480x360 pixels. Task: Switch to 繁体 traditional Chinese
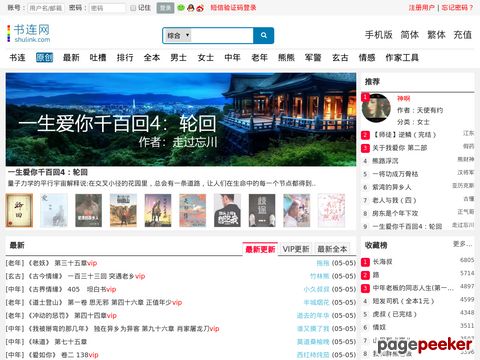tap(436, 35)
